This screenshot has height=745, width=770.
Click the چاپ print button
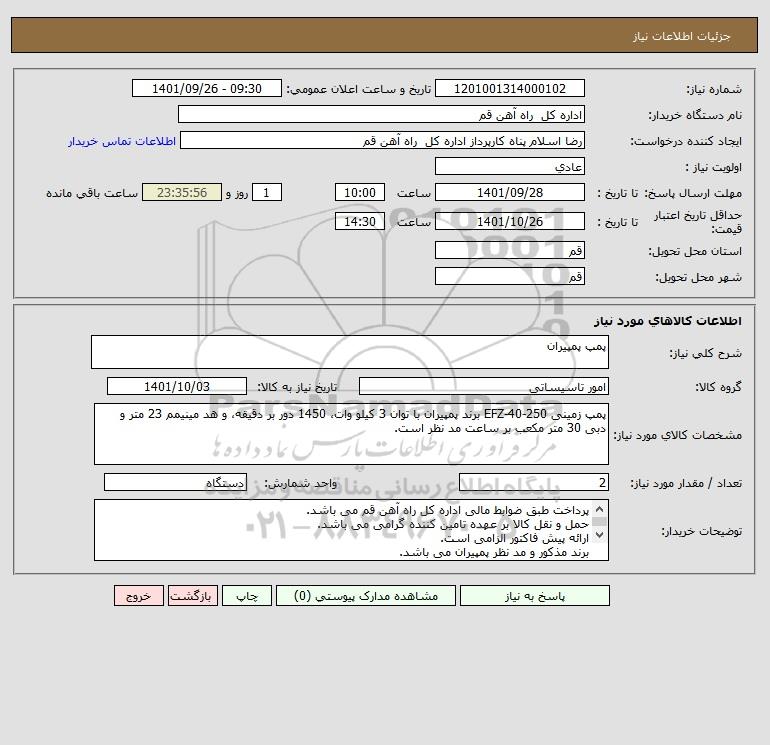pos(247,596)
